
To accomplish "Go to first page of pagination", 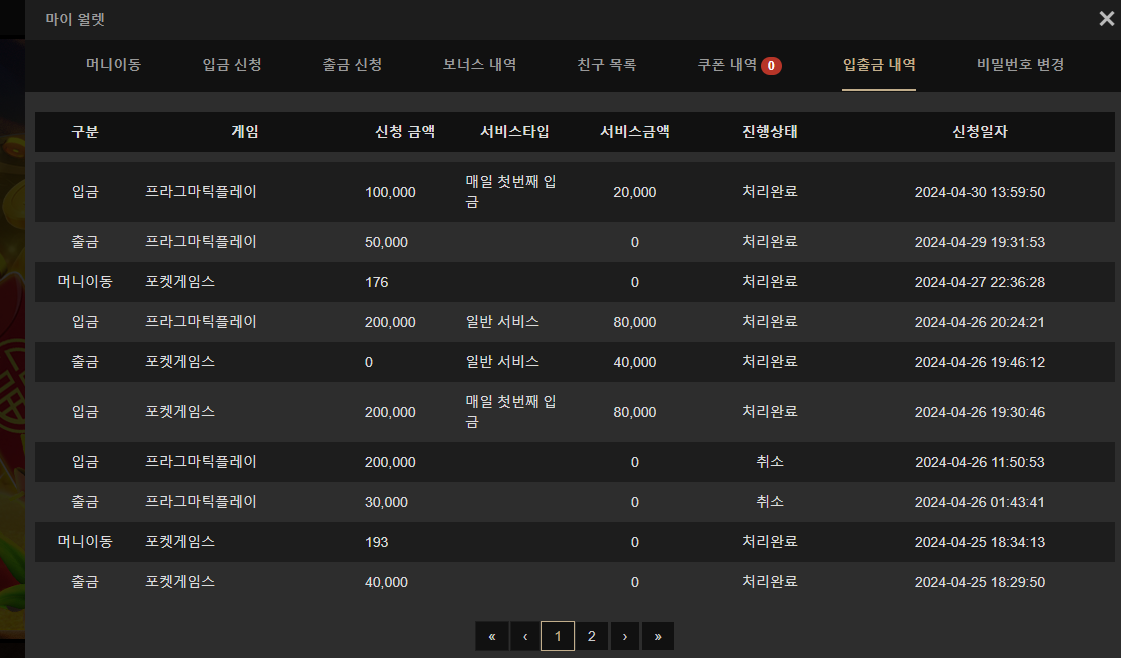I will pyautogui.click(x=492, y=636).
